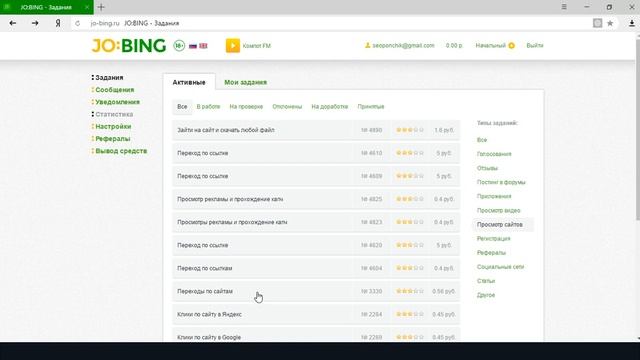Open the seoponchik@gmail.com profile link
Image resolution: width=640 pixels, height=360 pixels.
[x=403, y=45]
